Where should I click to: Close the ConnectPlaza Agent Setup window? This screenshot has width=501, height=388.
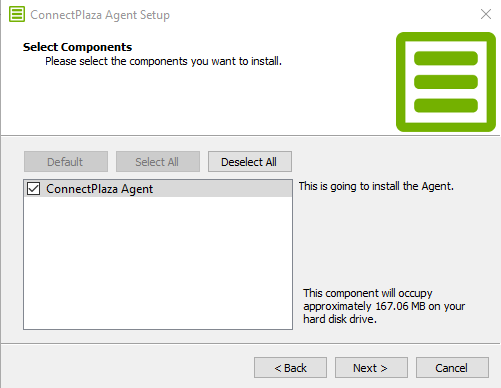[486, 14]
